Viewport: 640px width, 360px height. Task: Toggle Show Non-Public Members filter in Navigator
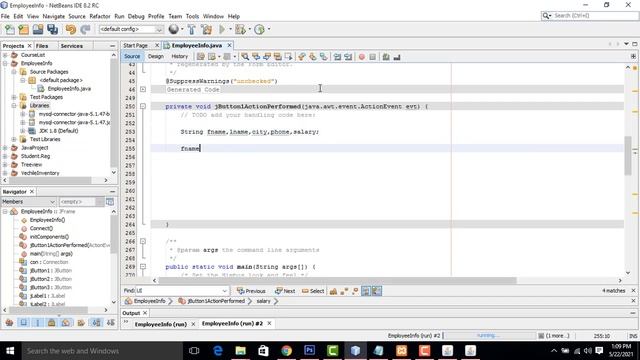click(51, 323)
